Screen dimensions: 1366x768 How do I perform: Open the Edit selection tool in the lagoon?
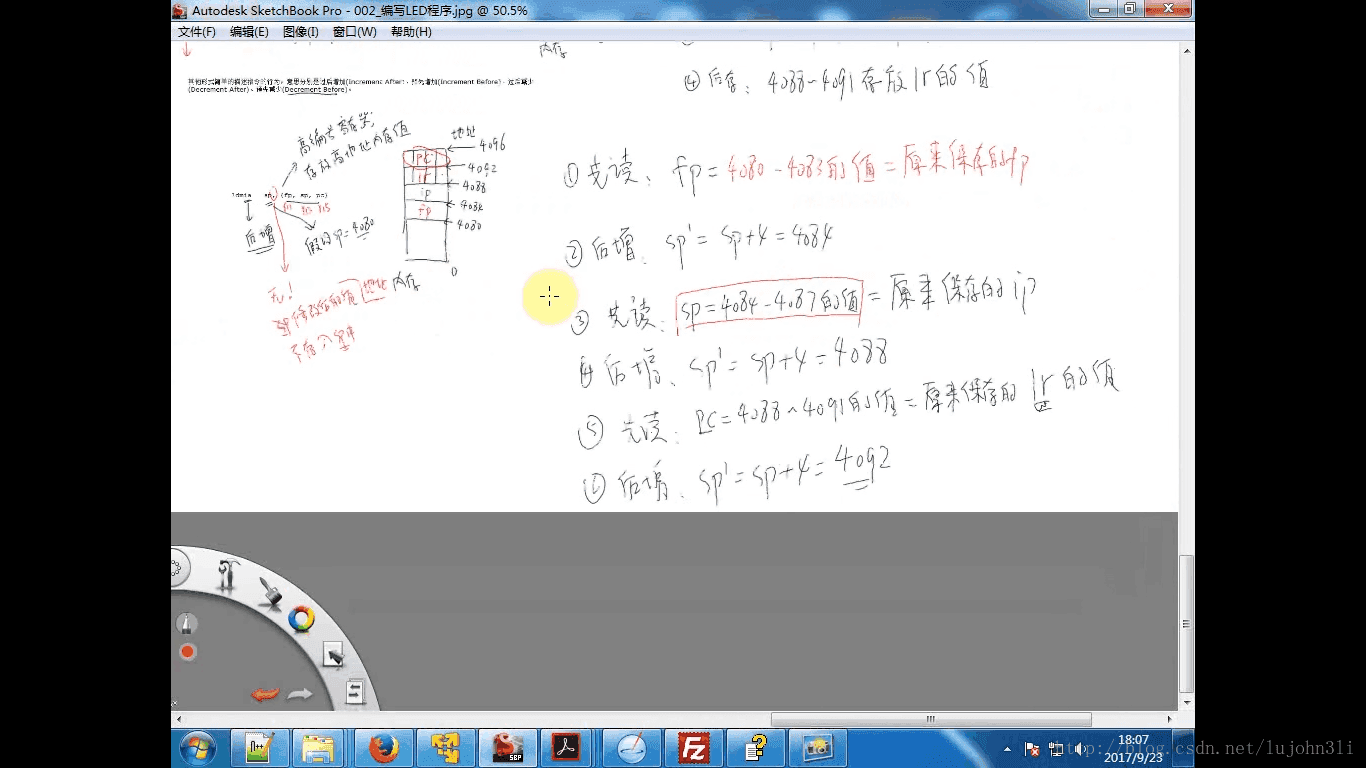(333, 655)
